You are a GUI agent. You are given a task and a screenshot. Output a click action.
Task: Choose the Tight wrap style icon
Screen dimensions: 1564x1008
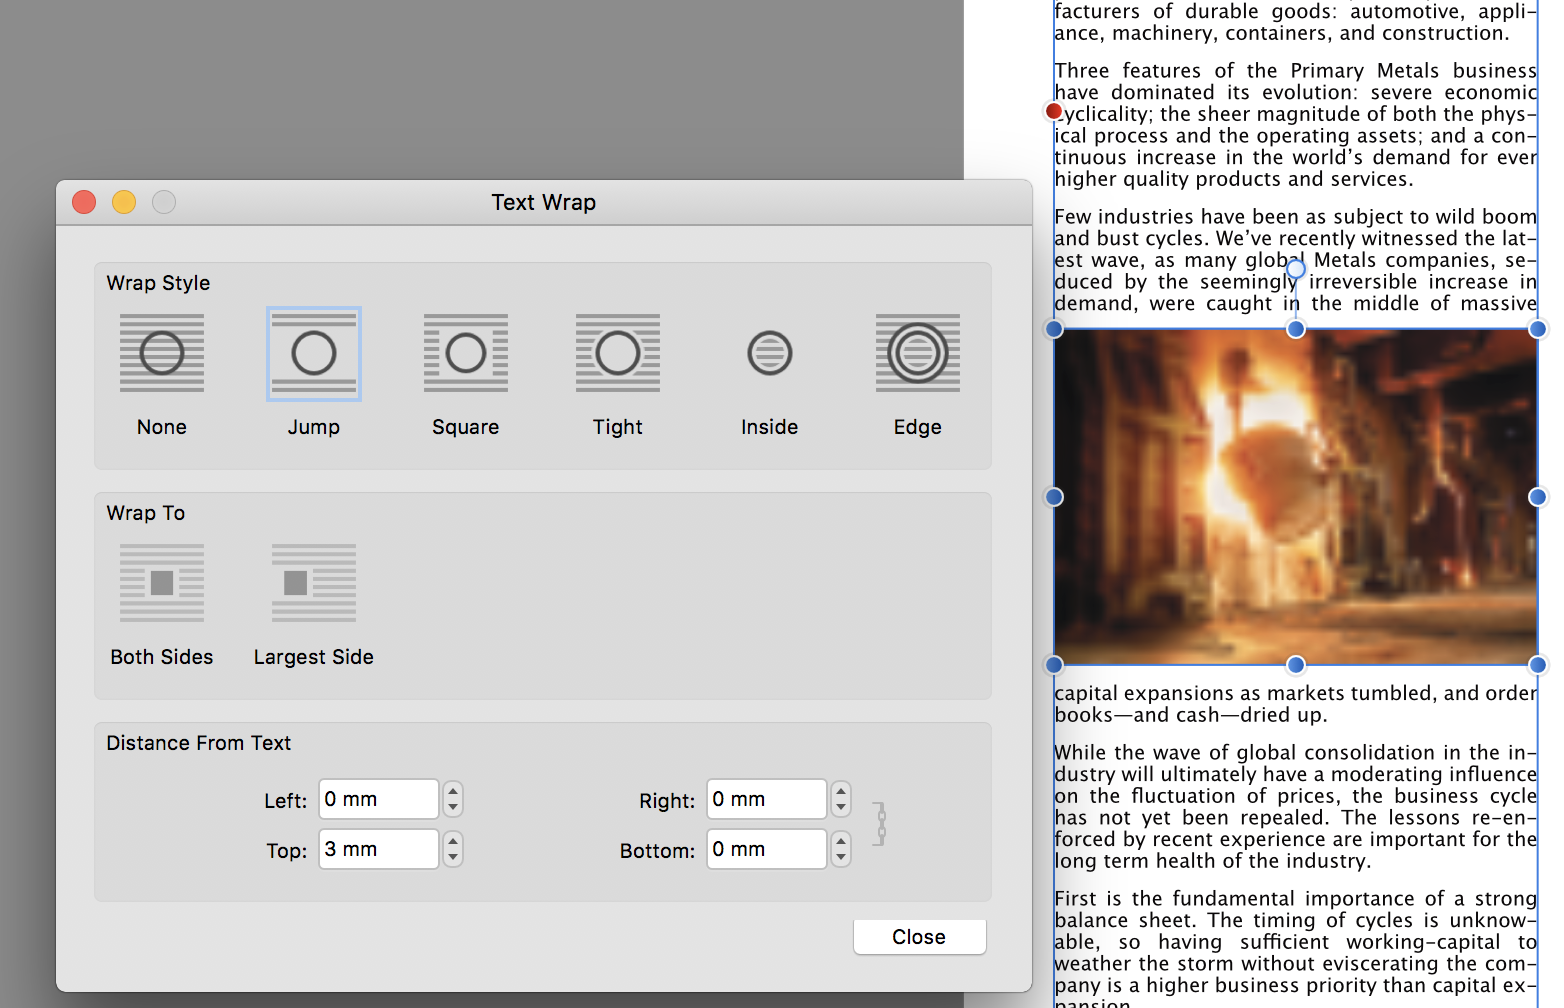click(618, 353)
